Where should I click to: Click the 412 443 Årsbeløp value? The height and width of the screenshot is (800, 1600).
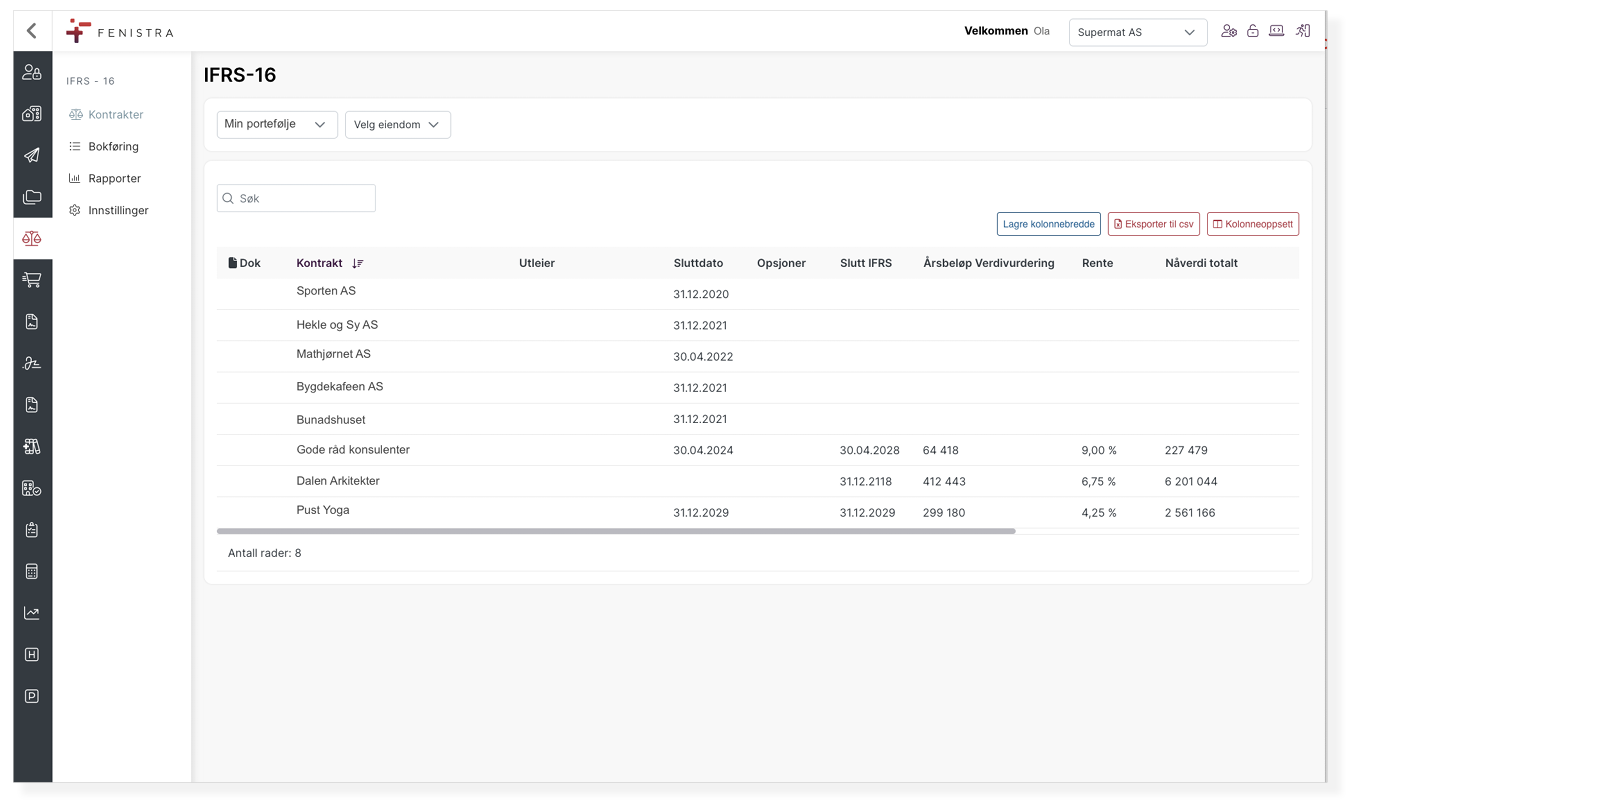point(944,481)
